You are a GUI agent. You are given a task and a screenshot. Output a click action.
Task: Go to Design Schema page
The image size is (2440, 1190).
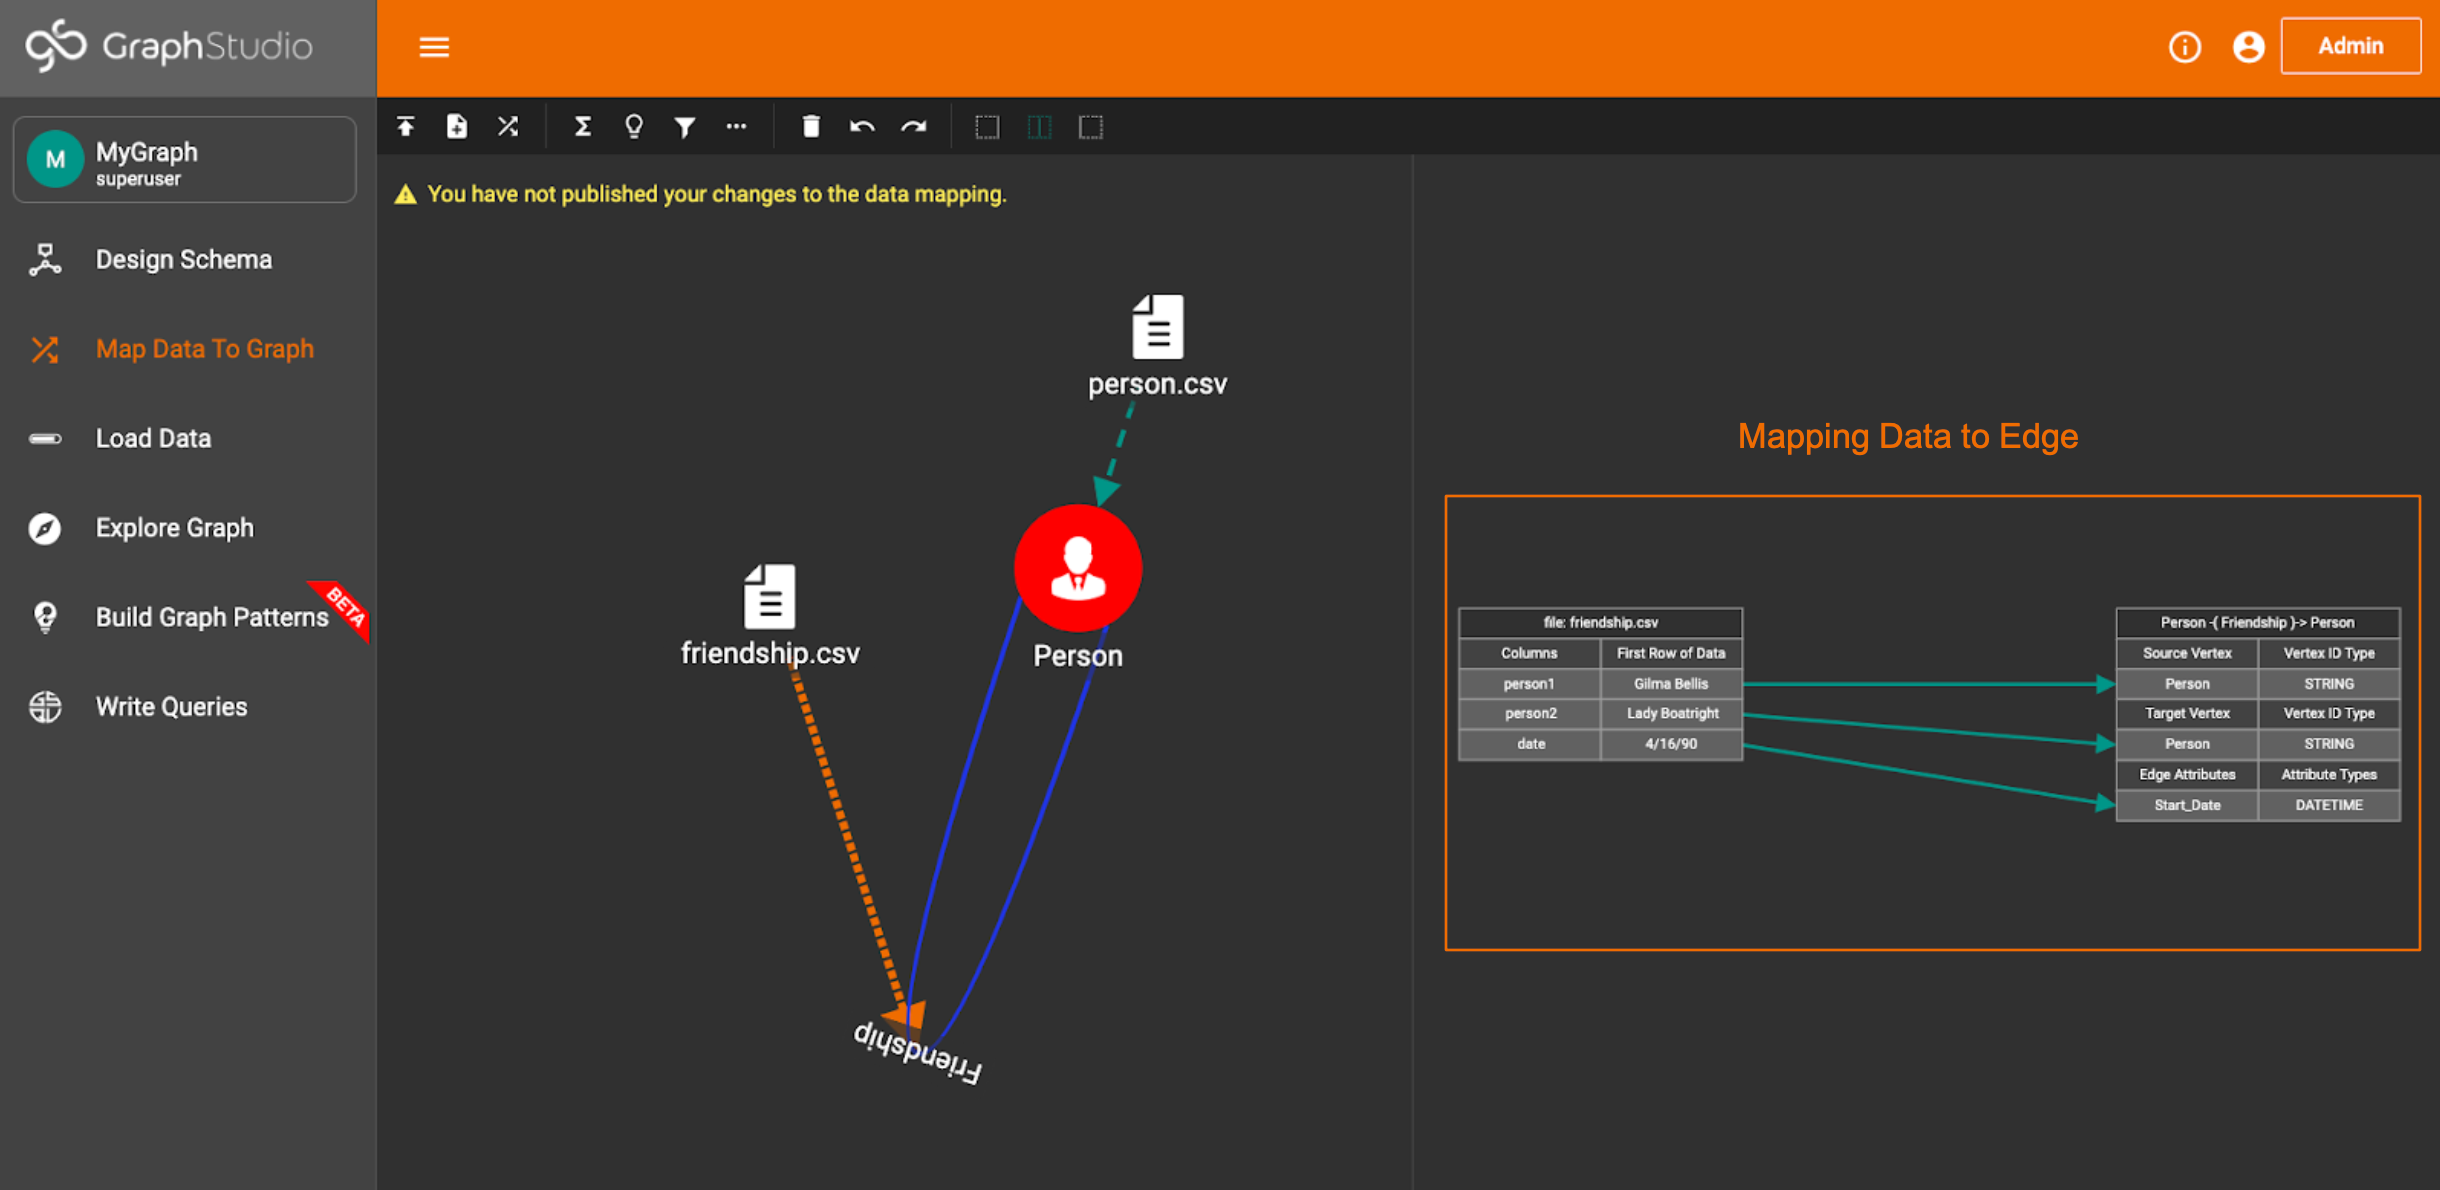pos(183,260)
